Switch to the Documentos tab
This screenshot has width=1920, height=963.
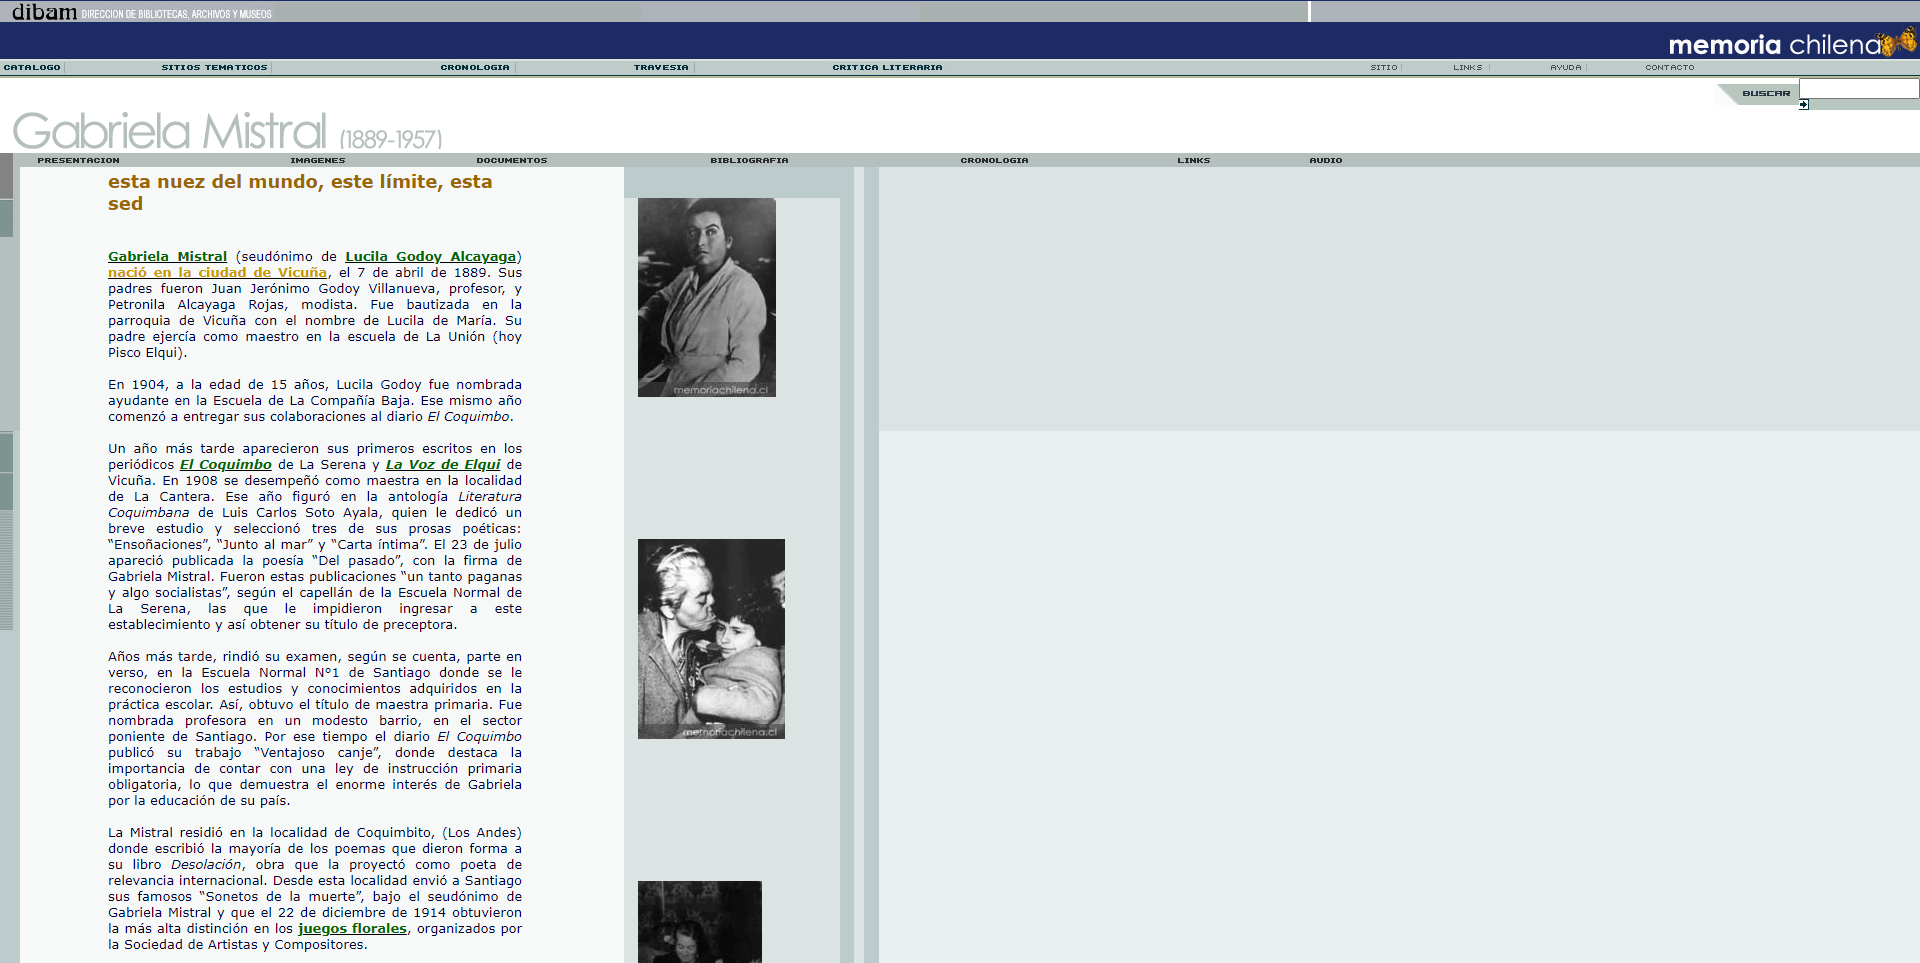click(x=511, y=160)
